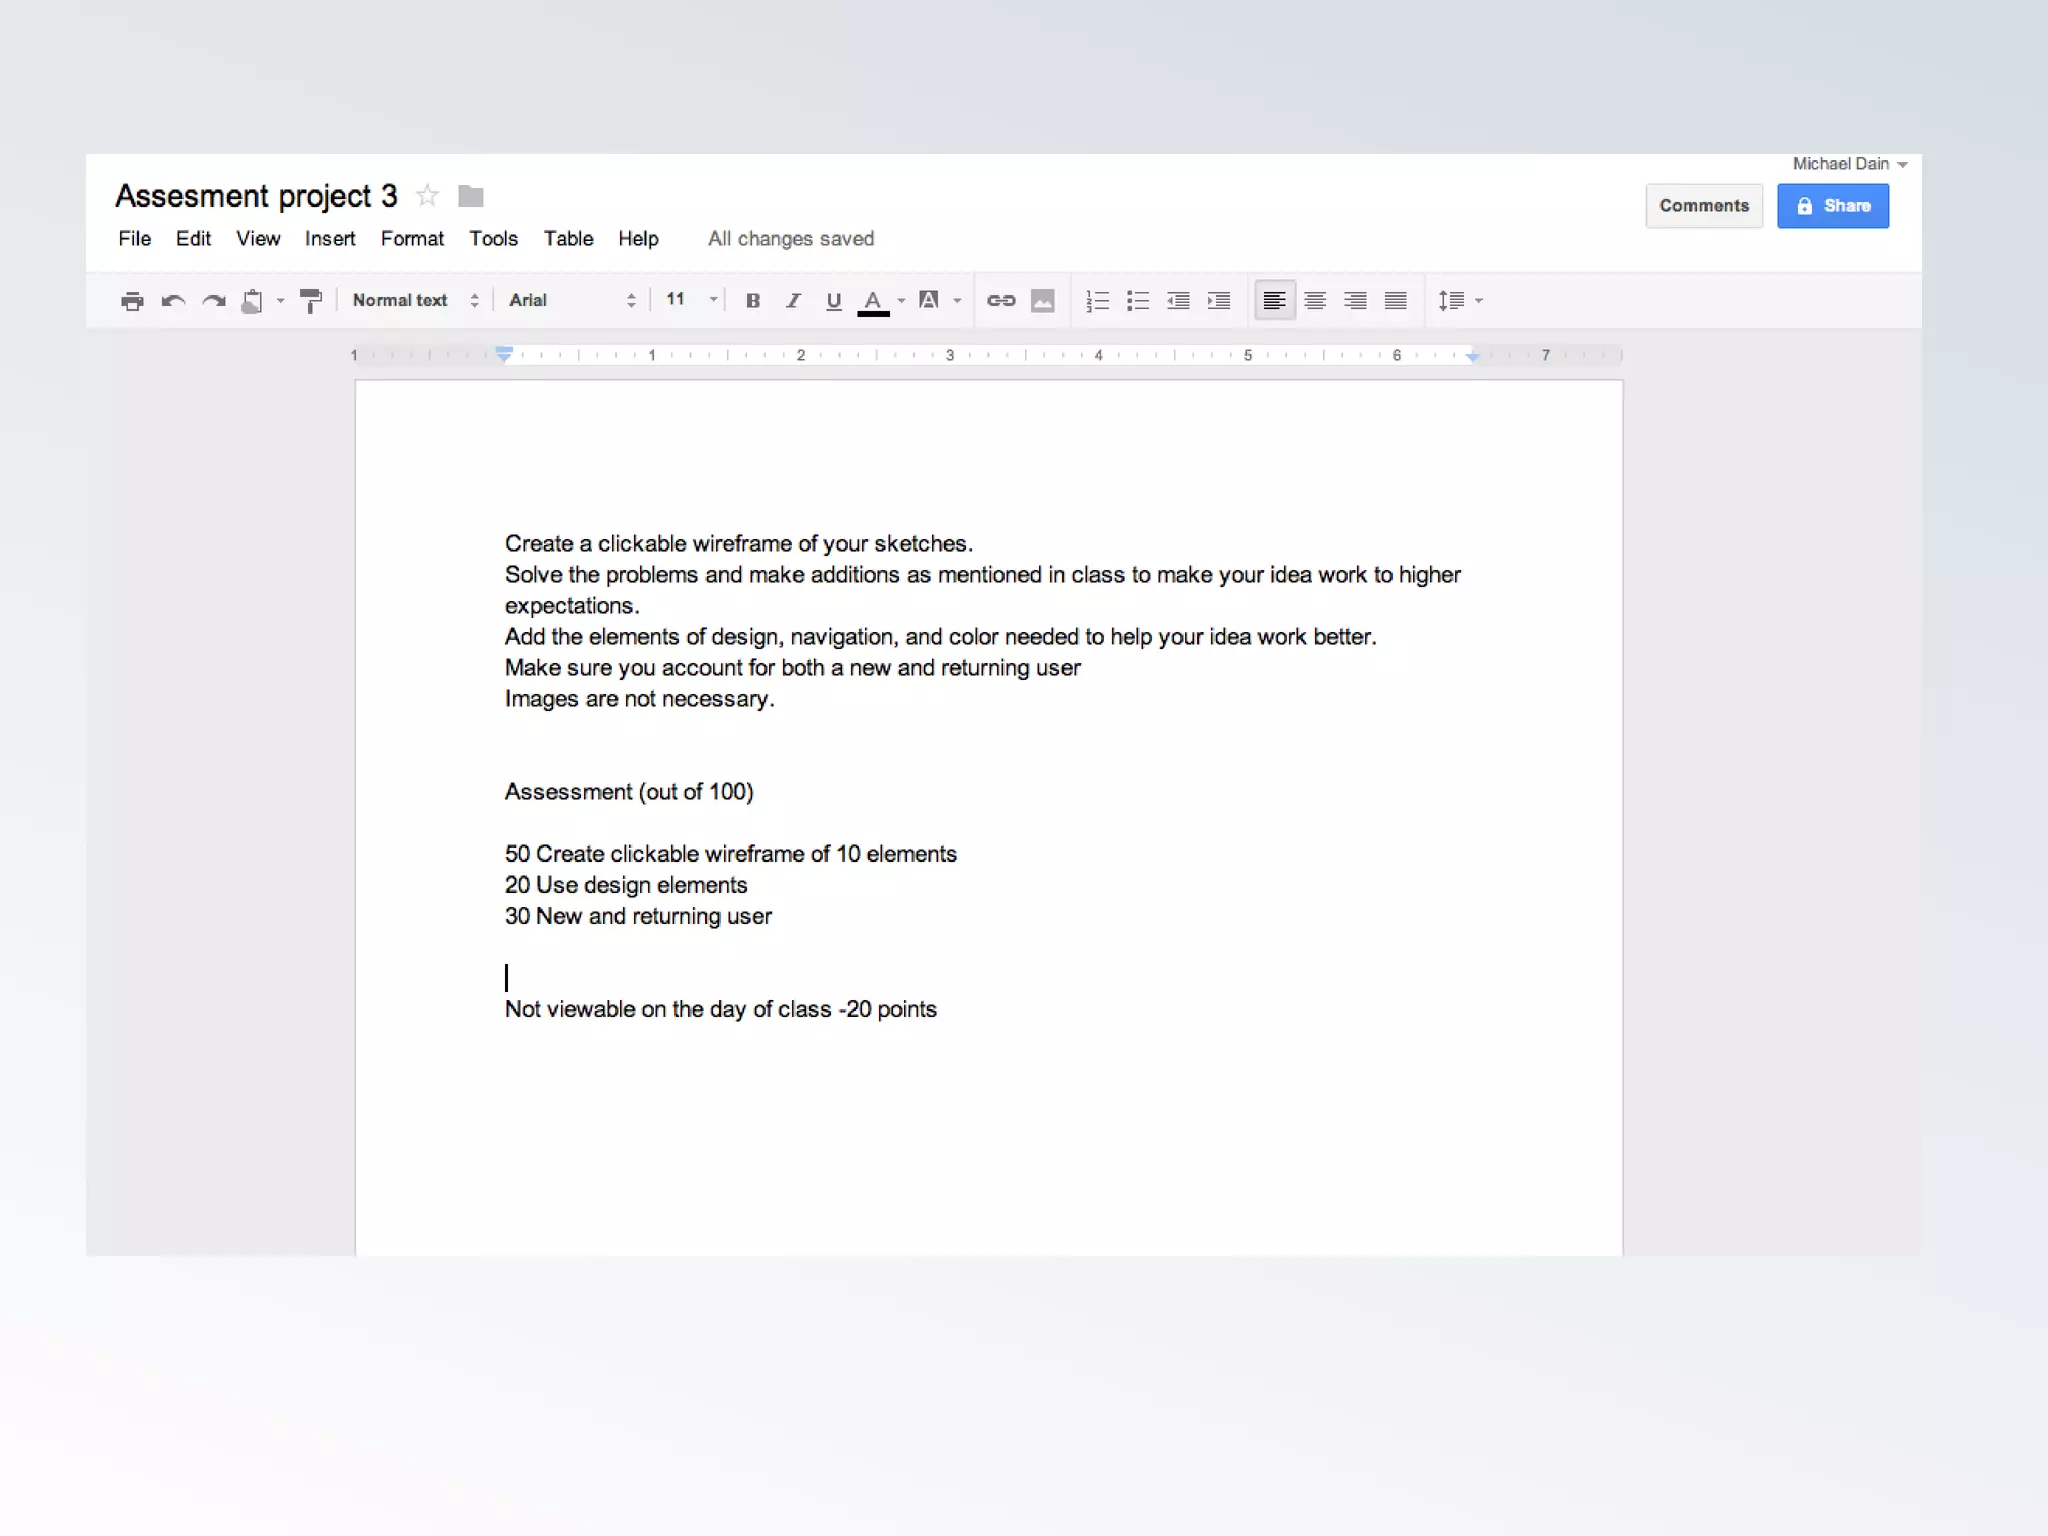
Task: Increase indent of the paragraph
Action: [x=1218, y=301]
